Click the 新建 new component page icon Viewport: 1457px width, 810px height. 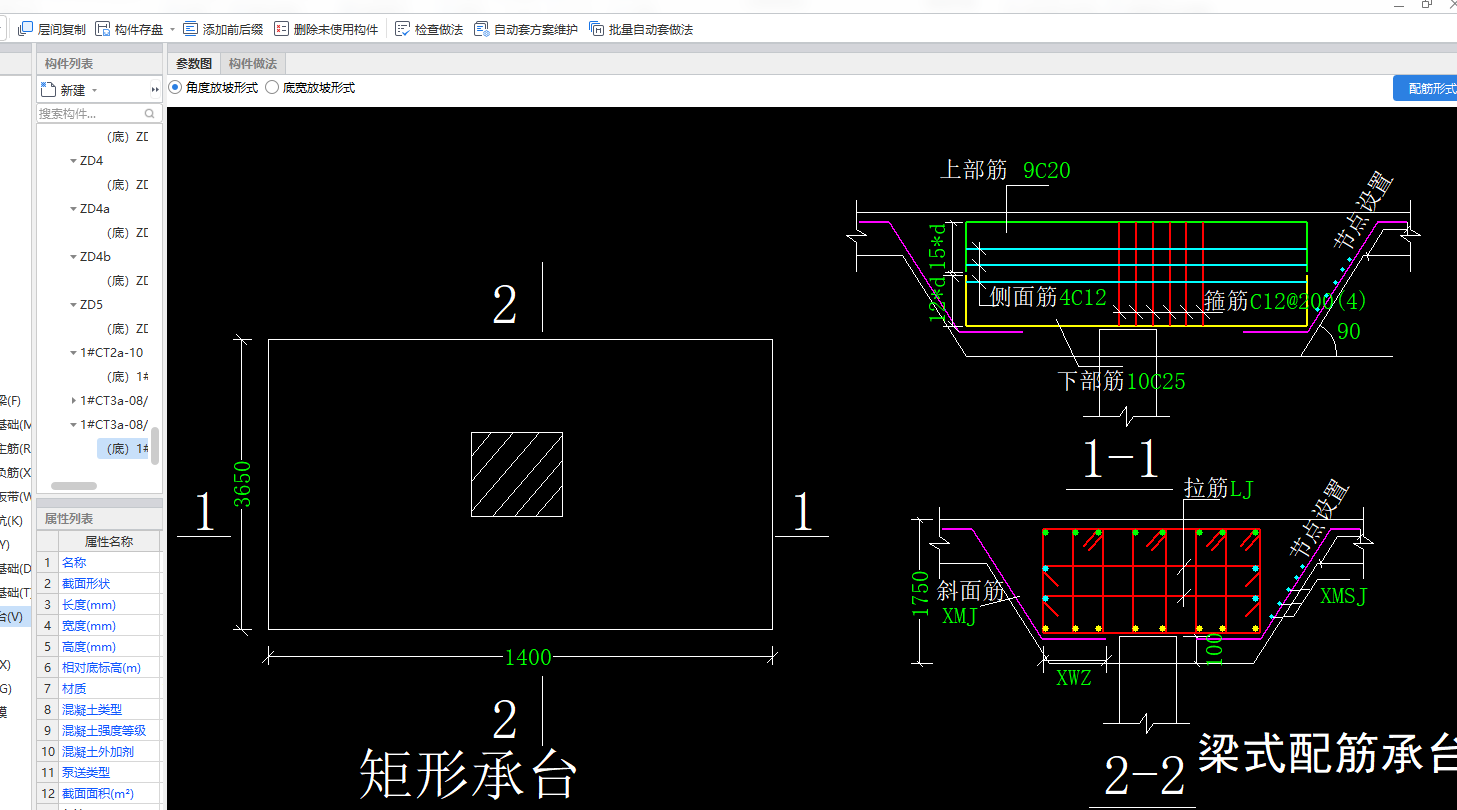coord(48,90)
